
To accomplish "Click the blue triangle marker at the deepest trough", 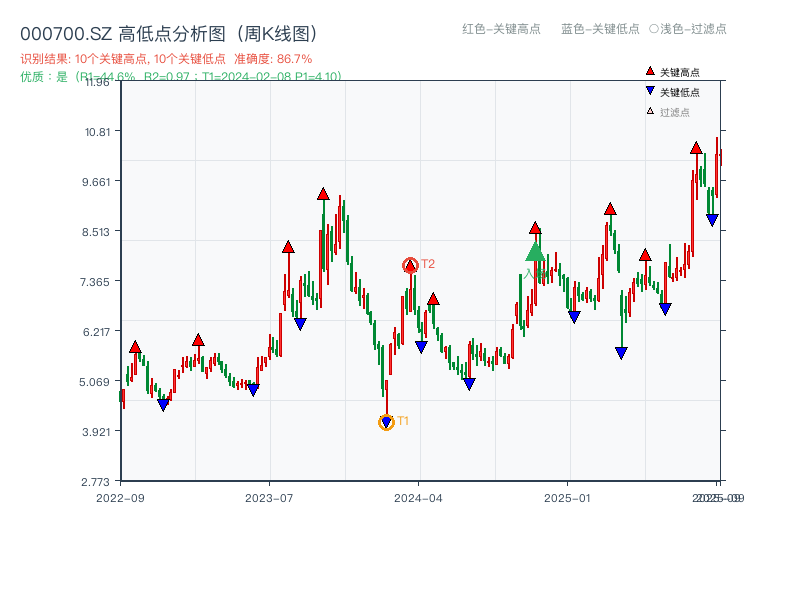I will tap(387, 423).
